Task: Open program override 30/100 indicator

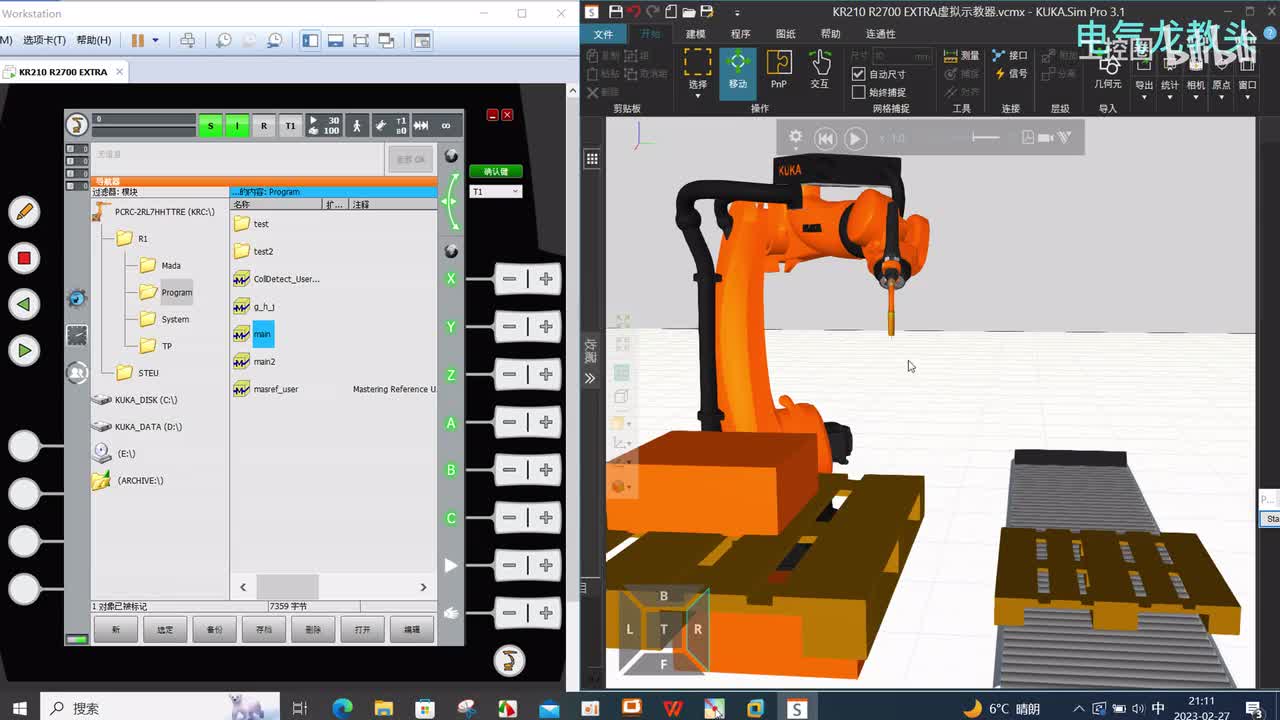Action: [323, 126]
